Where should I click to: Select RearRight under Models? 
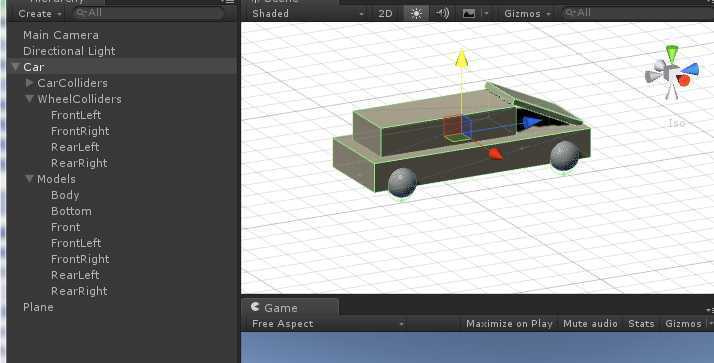click(x=79, y=291)
